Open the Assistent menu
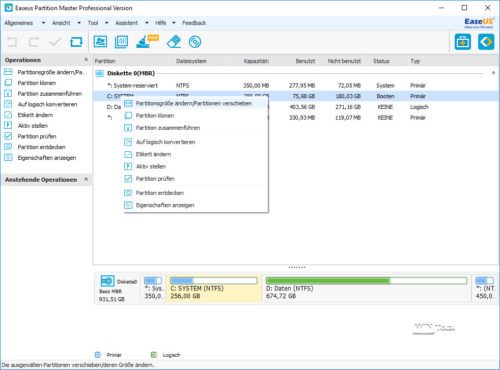The height and width of the screenshot is (370, 500). coord(126,23)
